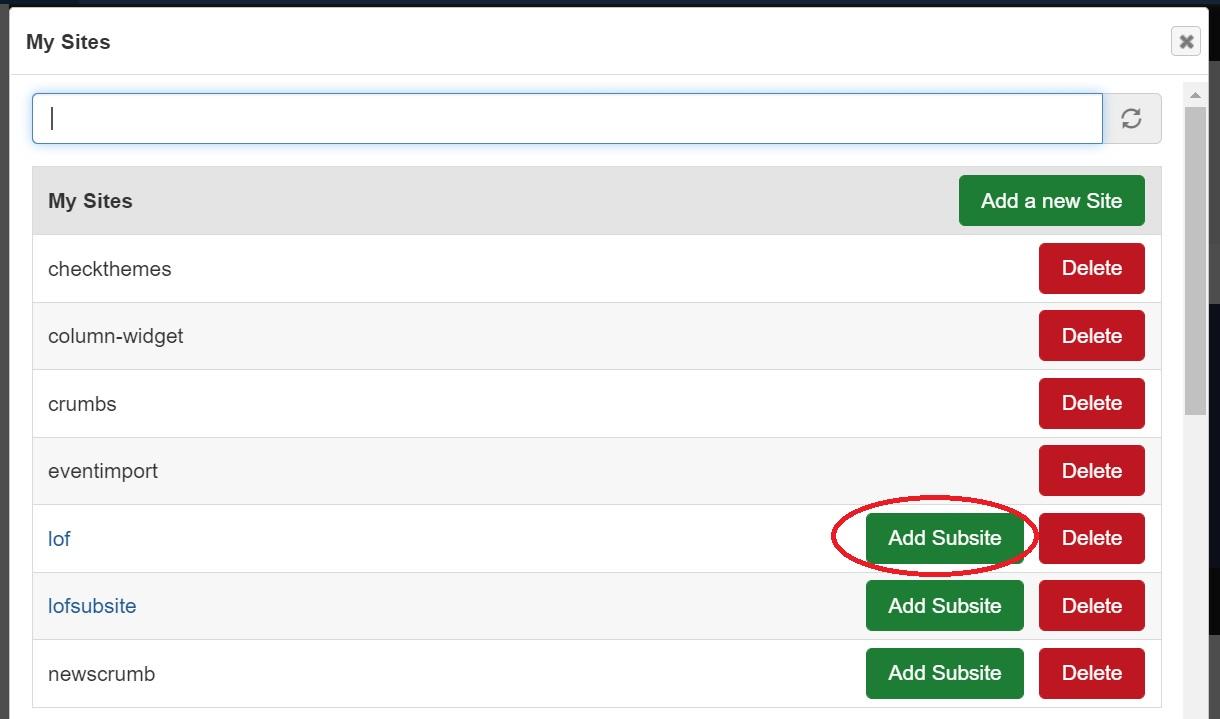
Task: Add Subsite to lofsubsite
Action: [x=945, y=606]
